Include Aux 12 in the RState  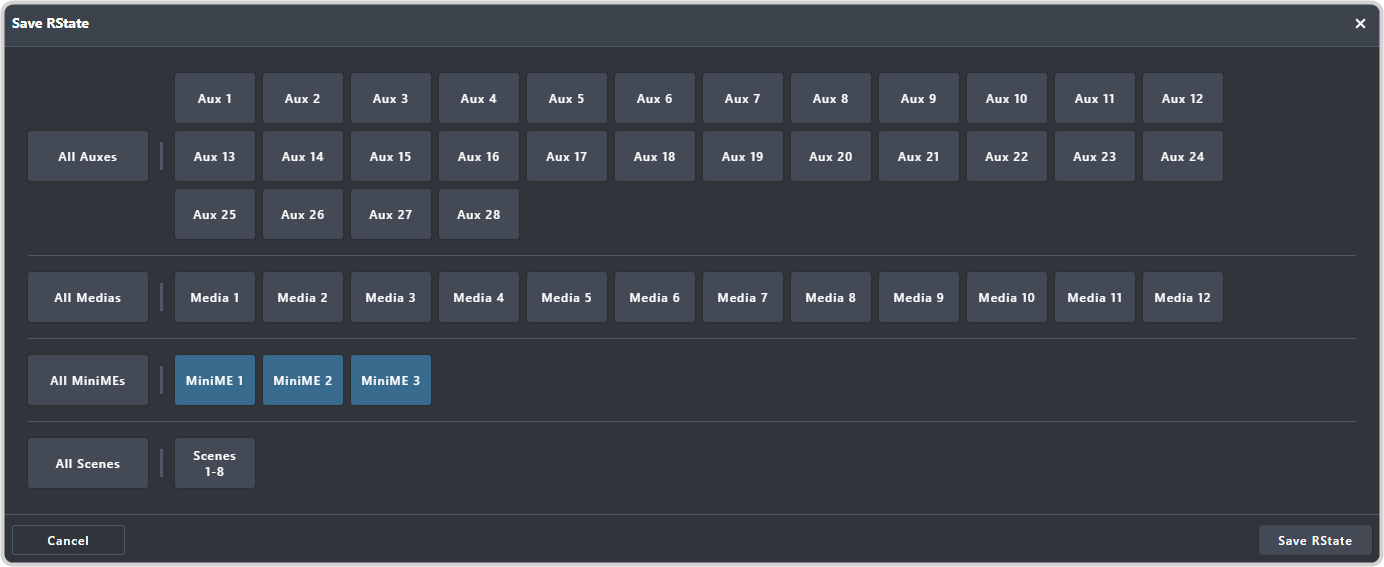1183,98
